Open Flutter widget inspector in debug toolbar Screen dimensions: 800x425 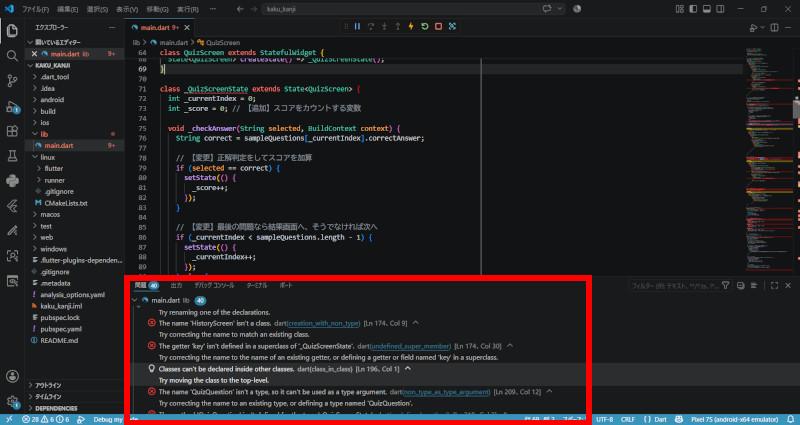pos(452,27)
